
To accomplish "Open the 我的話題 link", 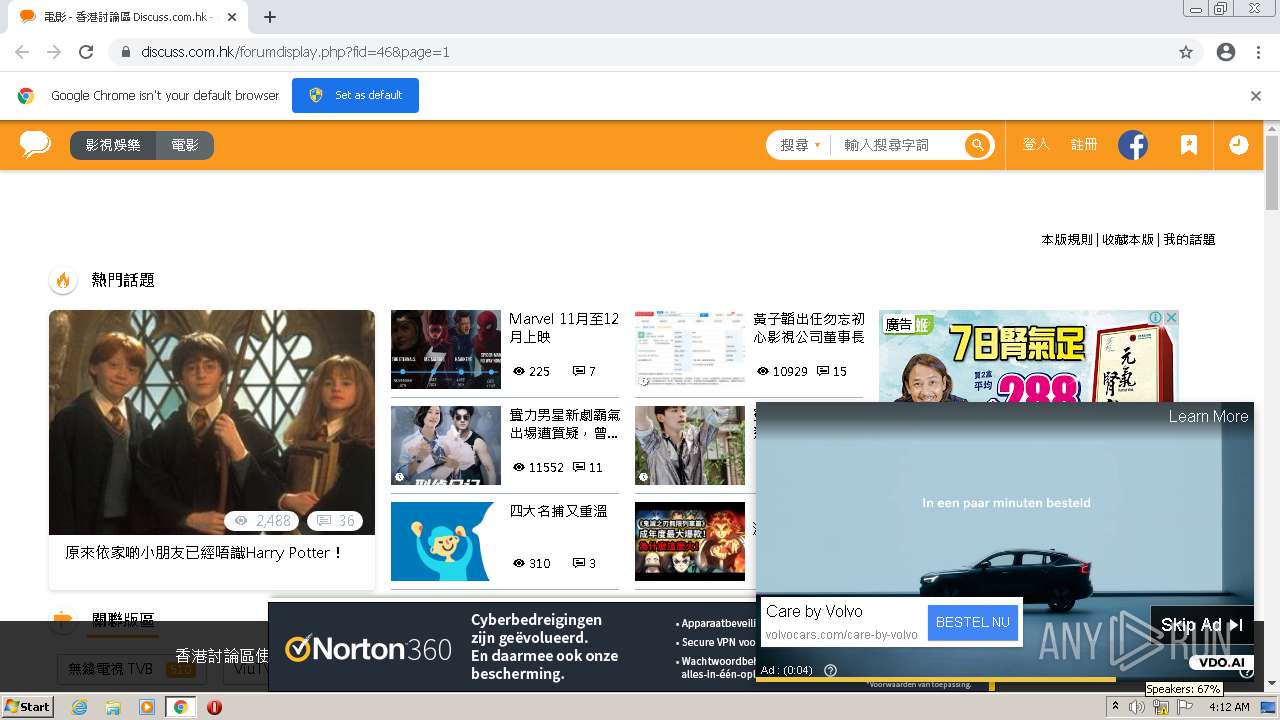I will pyautogui.click(x=1189, y=240).
